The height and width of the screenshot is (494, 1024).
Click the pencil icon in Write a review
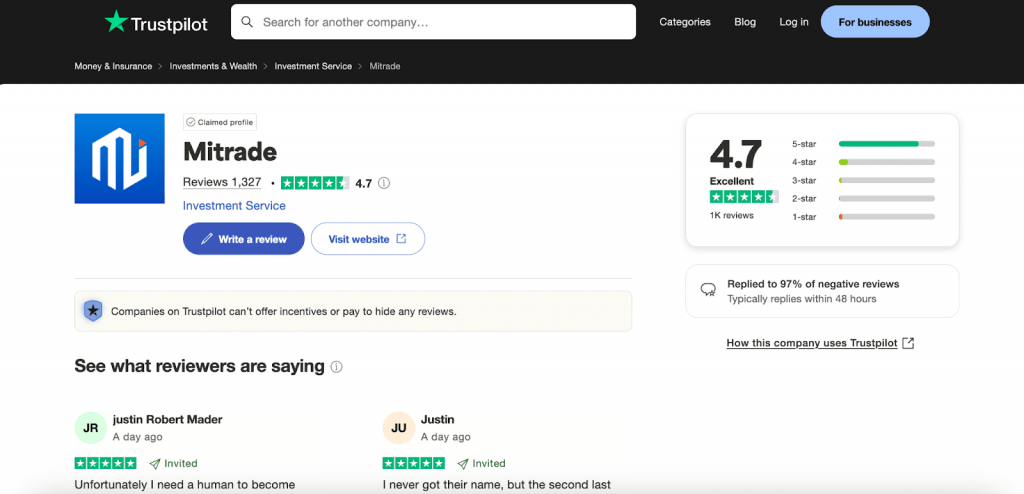(x=206, y=239)
